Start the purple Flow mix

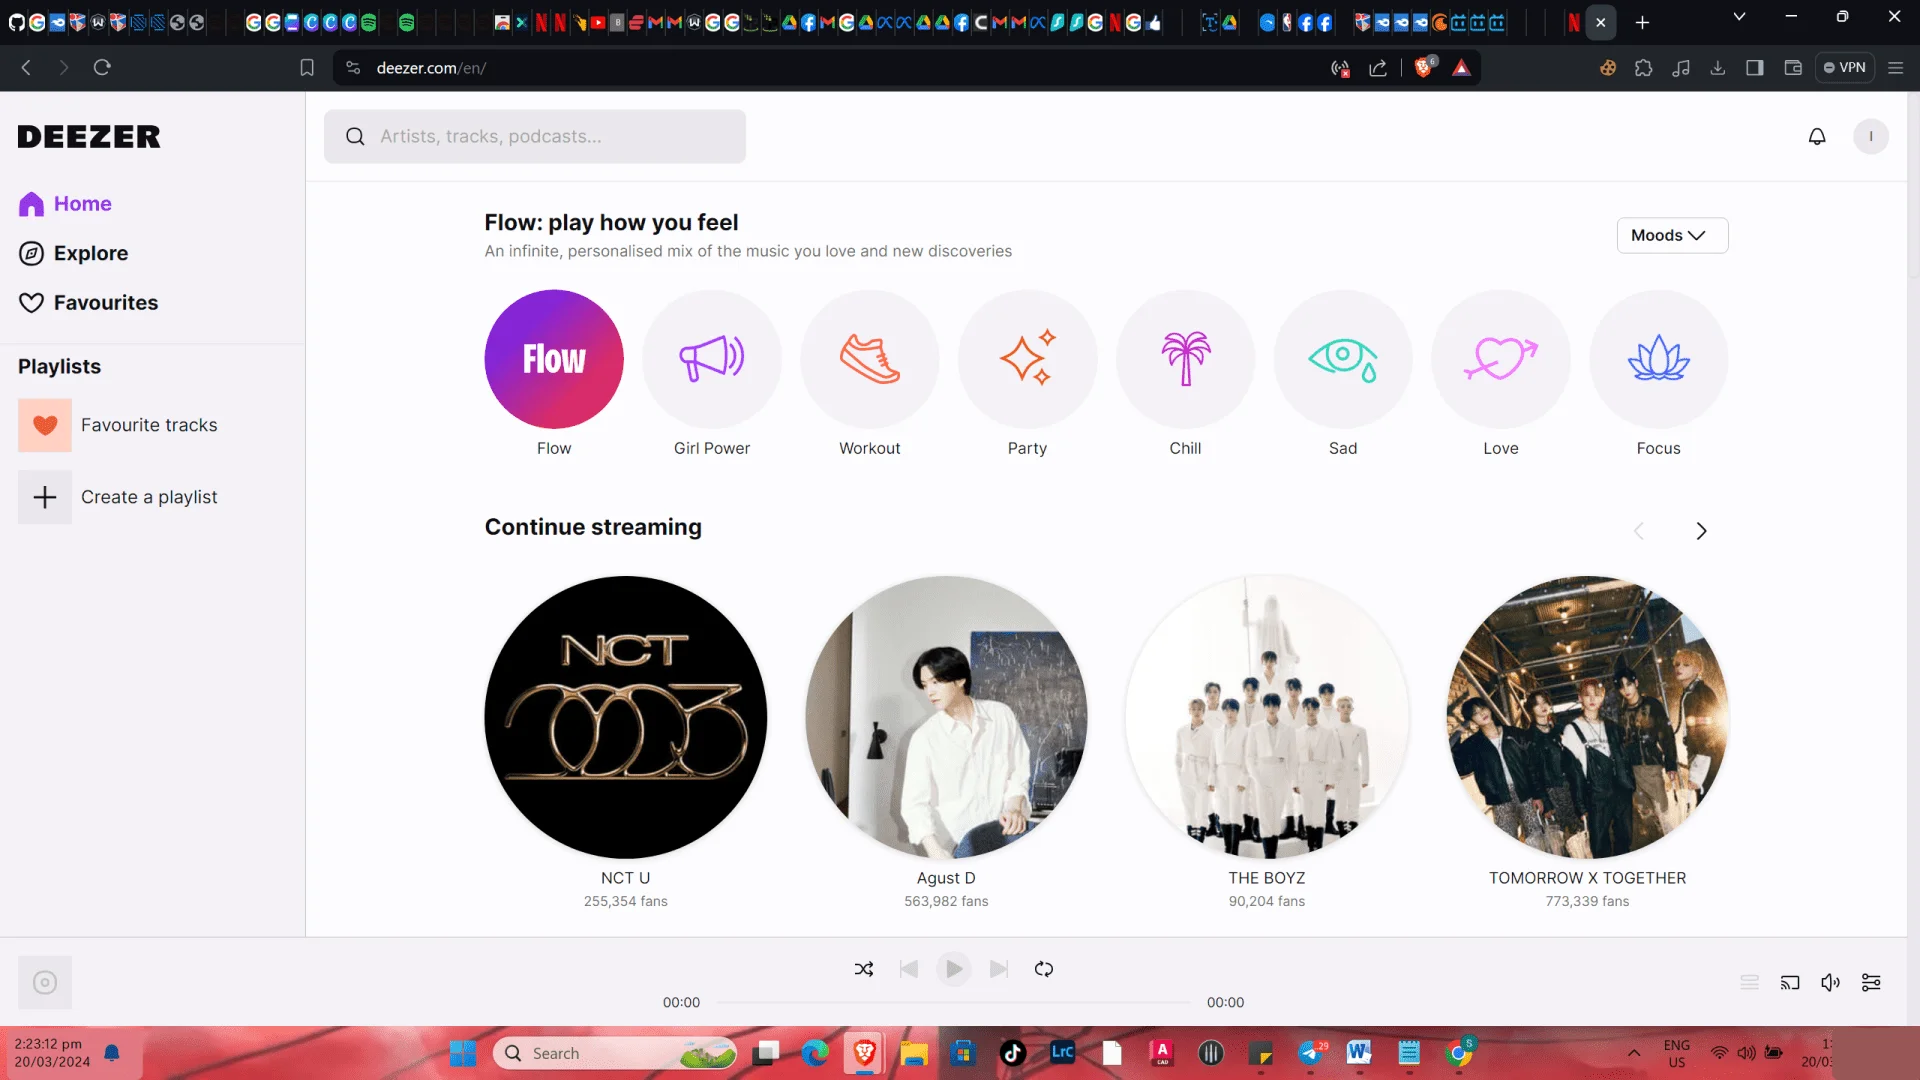coord(554,359)
